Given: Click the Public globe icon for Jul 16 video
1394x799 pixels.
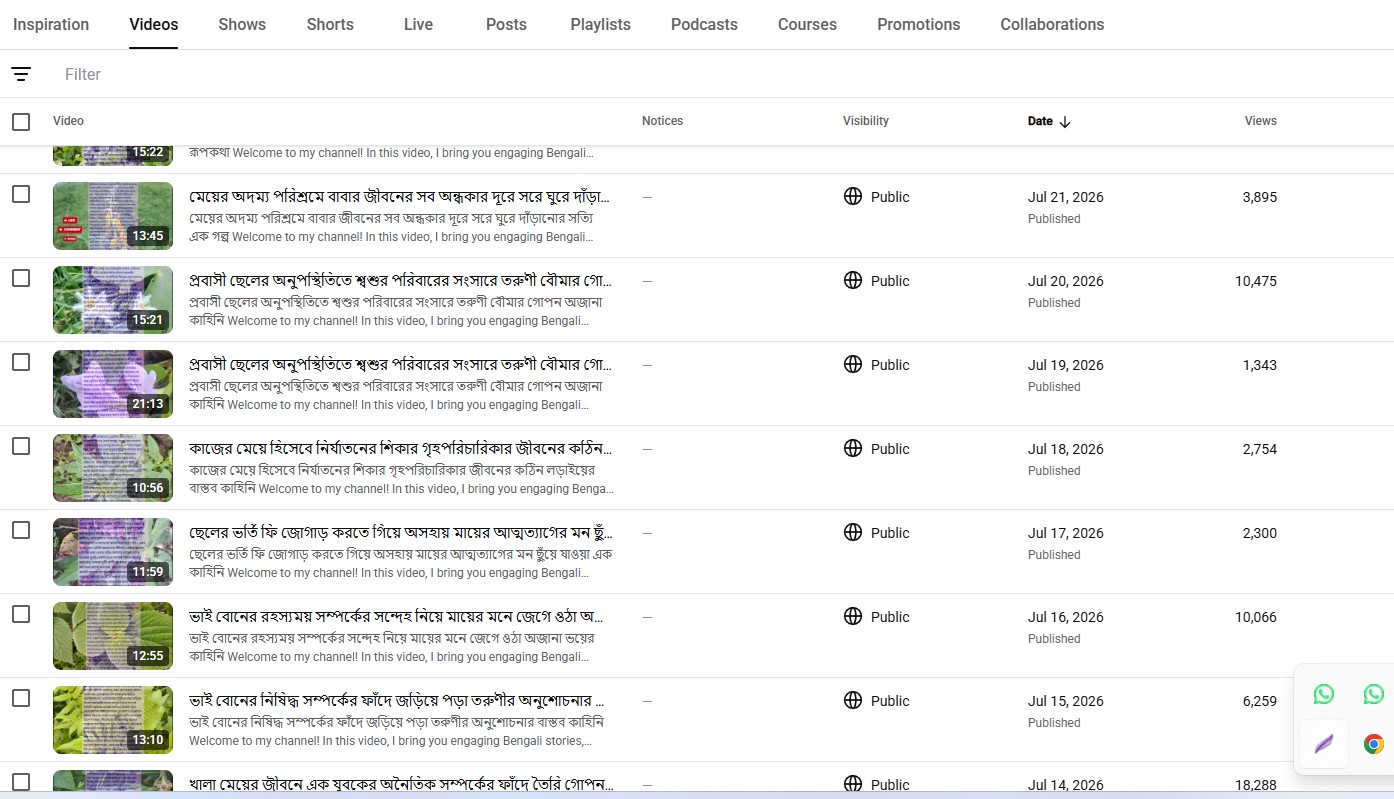Looking at the screenshot, I should point(853,617).
